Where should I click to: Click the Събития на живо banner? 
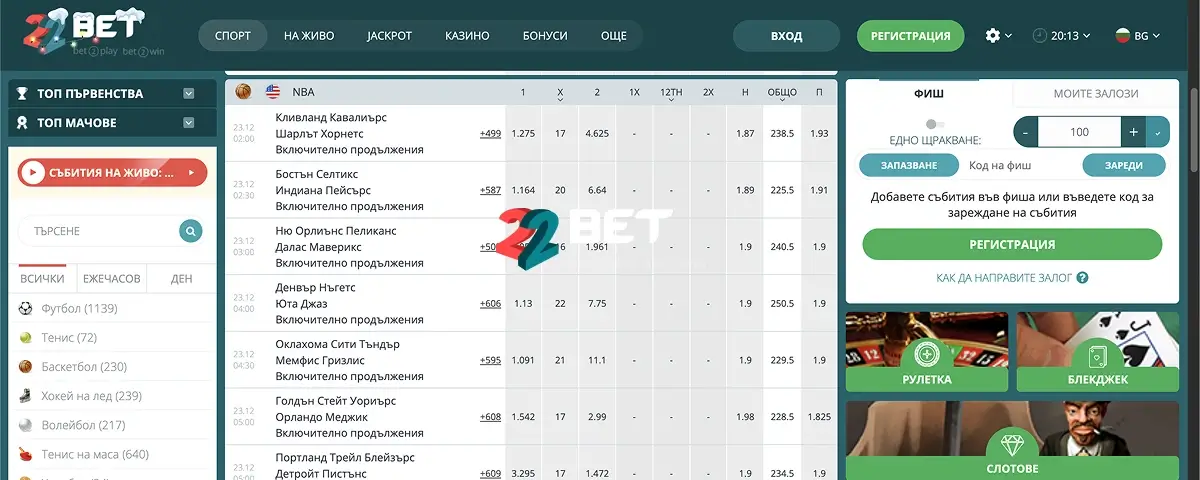point(112,173)
